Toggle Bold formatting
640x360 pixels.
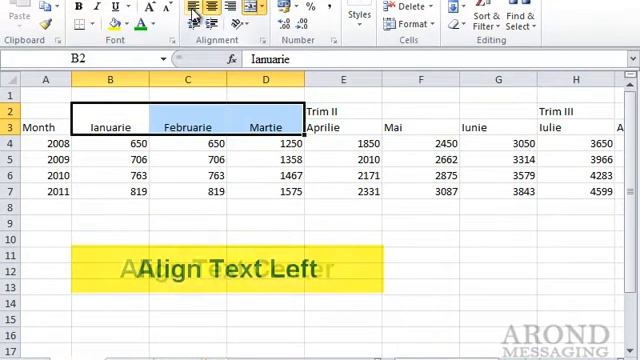tap(79, 7)
